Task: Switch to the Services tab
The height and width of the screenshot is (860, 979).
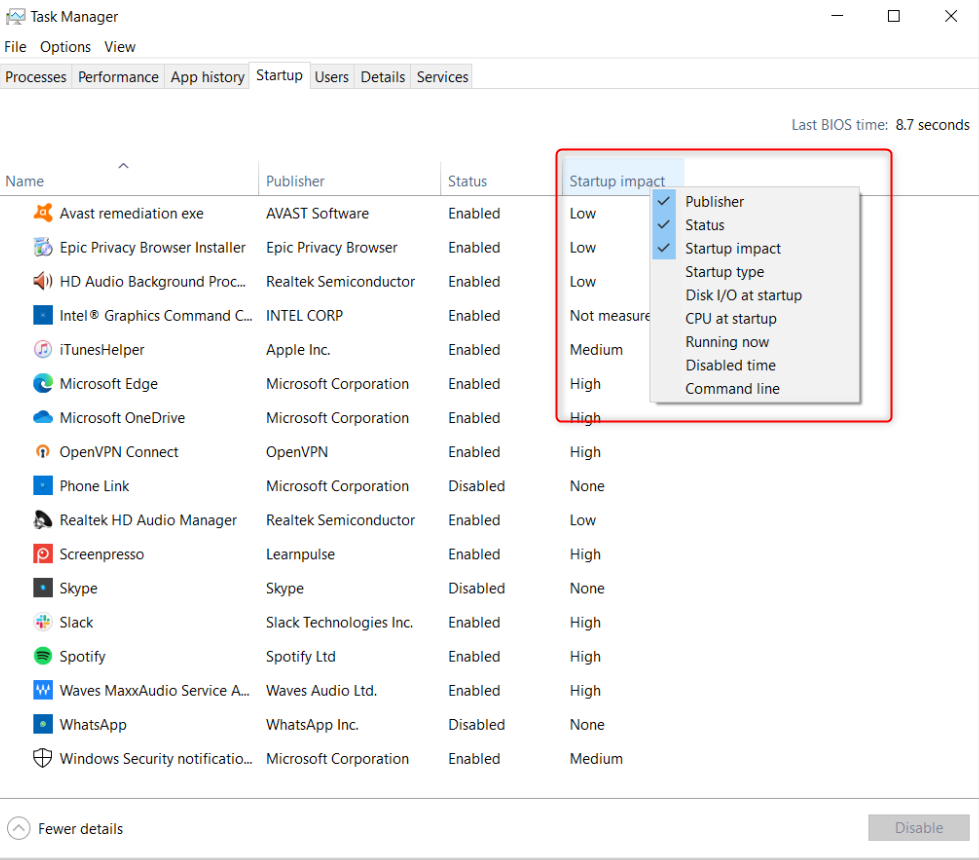Action: point(442,77)
